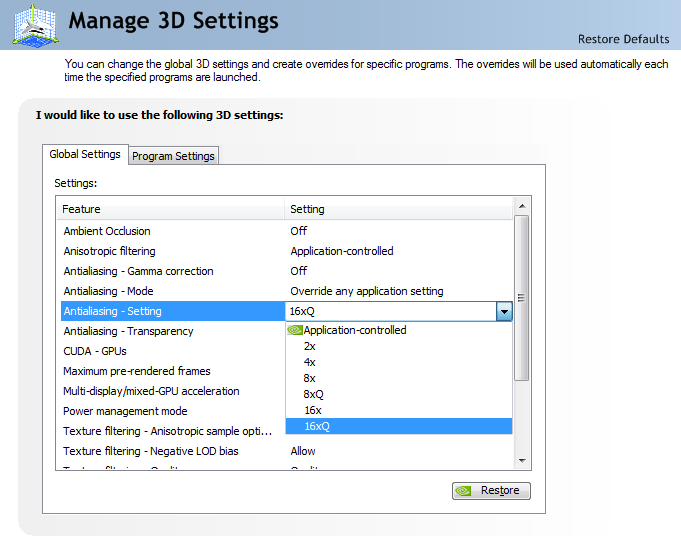Viewport: 681px width, 550px height.
Task: Click the scrollbar down arrow
Action: coord(522,461)
